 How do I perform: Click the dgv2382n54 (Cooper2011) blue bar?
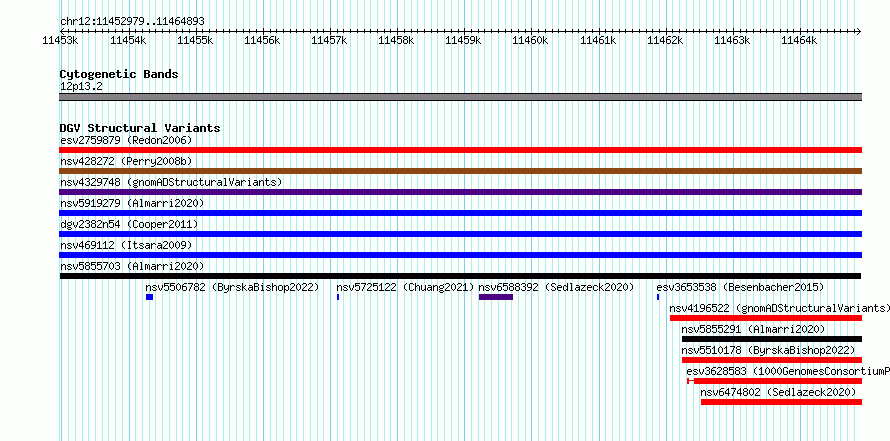tap(460, 234)
